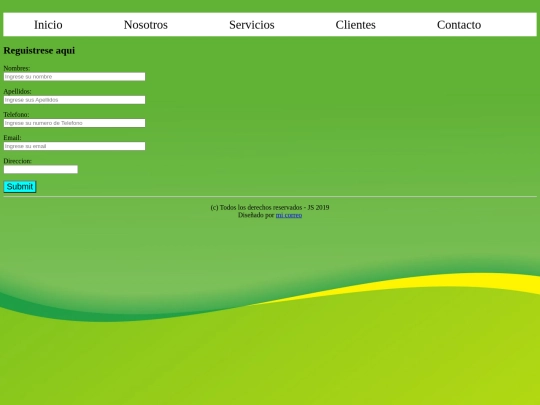540x405 pixels.
Task: Click the Email input field
Action: [74, 146]
